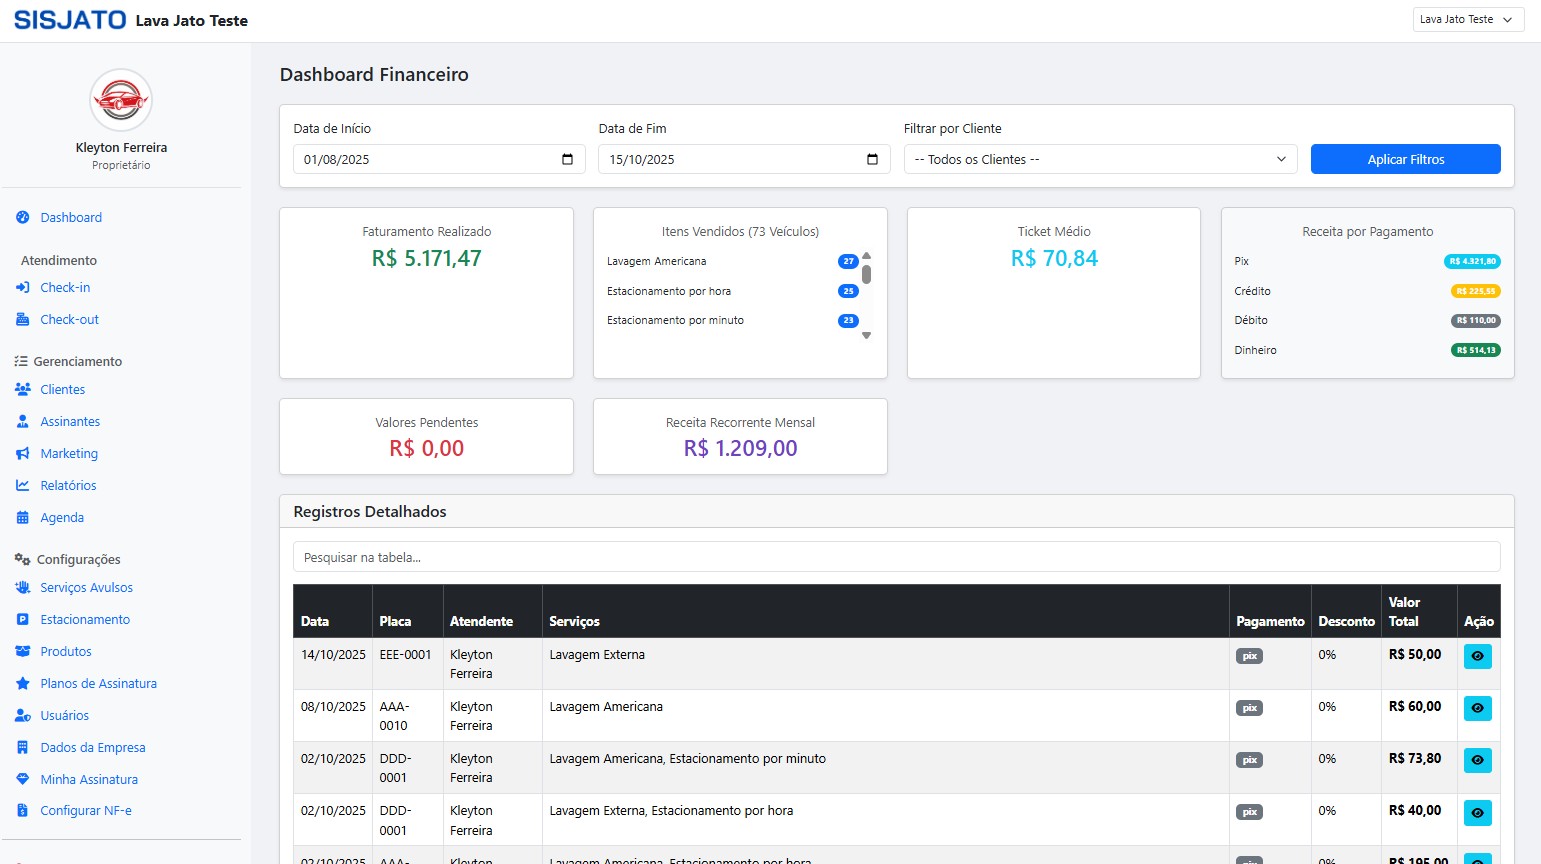Expand the Filtrar por Cliente dropdown
The height and width of the screenshot is (864, 1541).
[x=1100, y=160]
